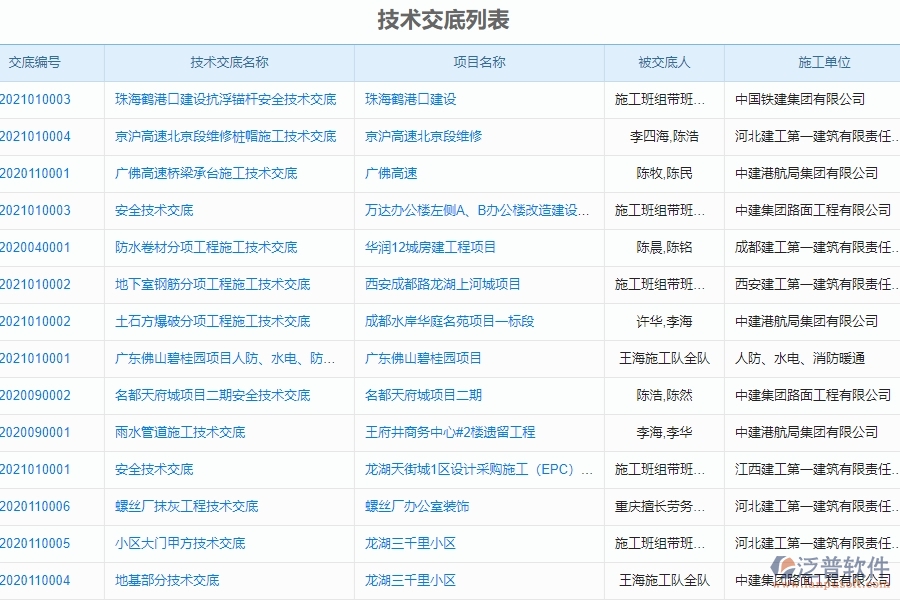Open project 华润12城房建工程项目
900x600 pixels.
coord(428,247)
